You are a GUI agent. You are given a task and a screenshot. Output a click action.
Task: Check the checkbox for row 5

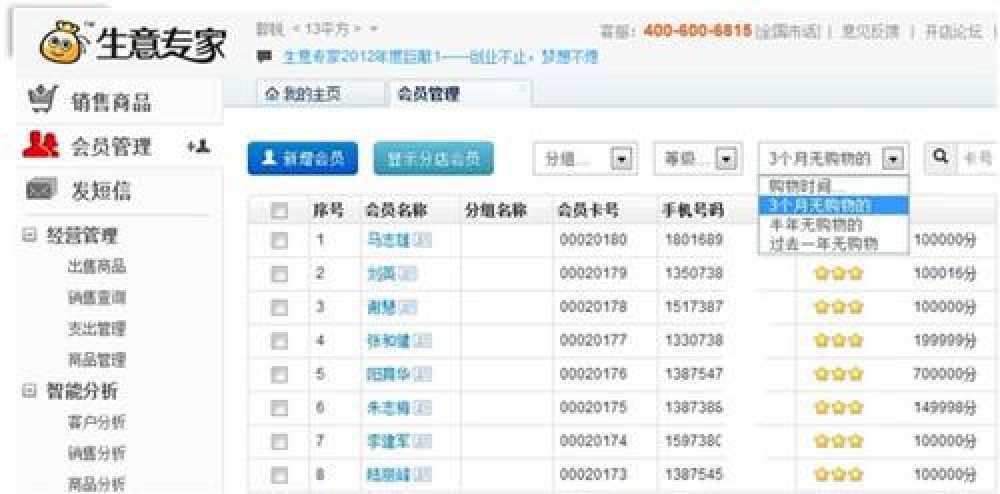click(279, 374)
